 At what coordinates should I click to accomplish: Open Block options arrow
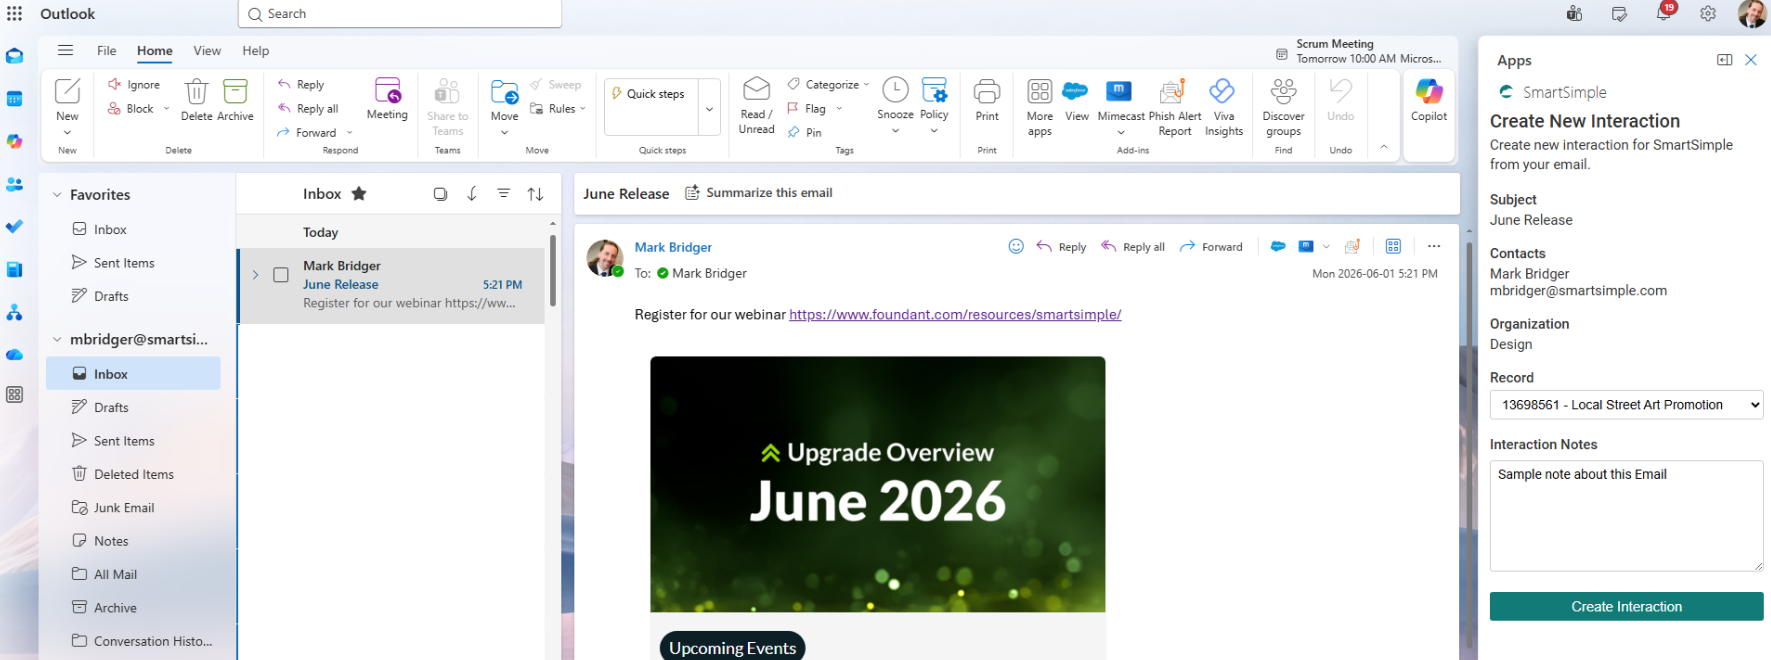click(x=166, y=108)
